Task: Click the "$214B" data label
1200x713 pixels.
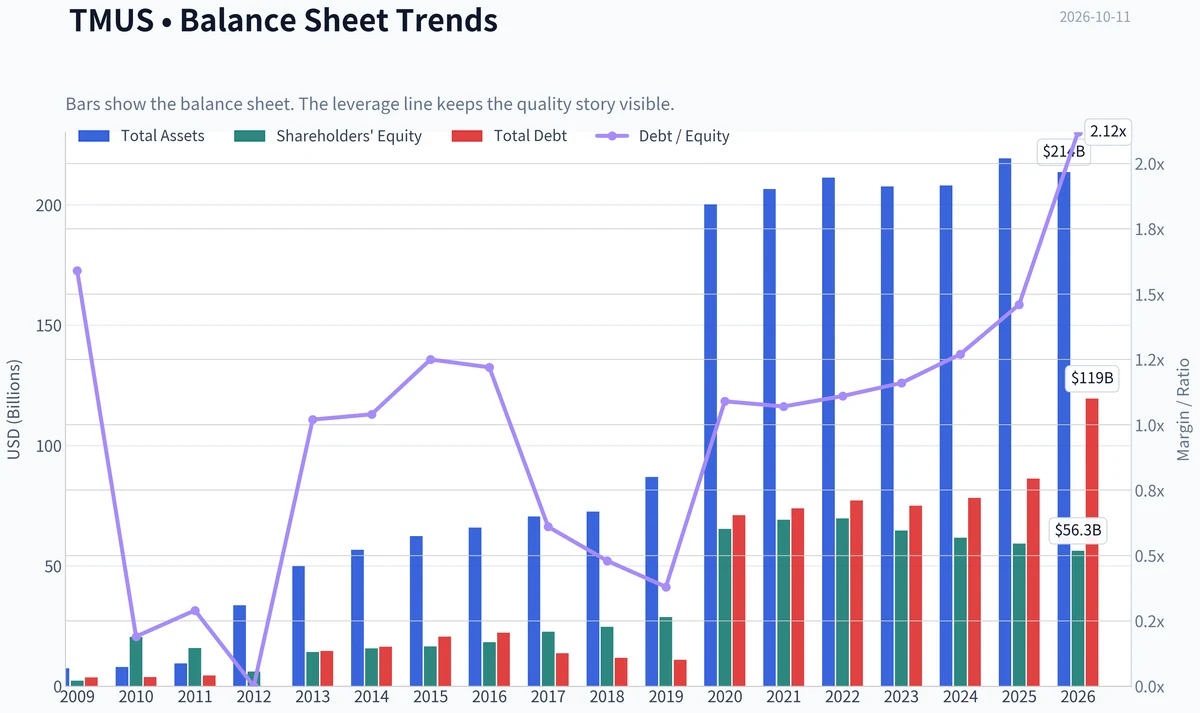Action: point(1064,152)
